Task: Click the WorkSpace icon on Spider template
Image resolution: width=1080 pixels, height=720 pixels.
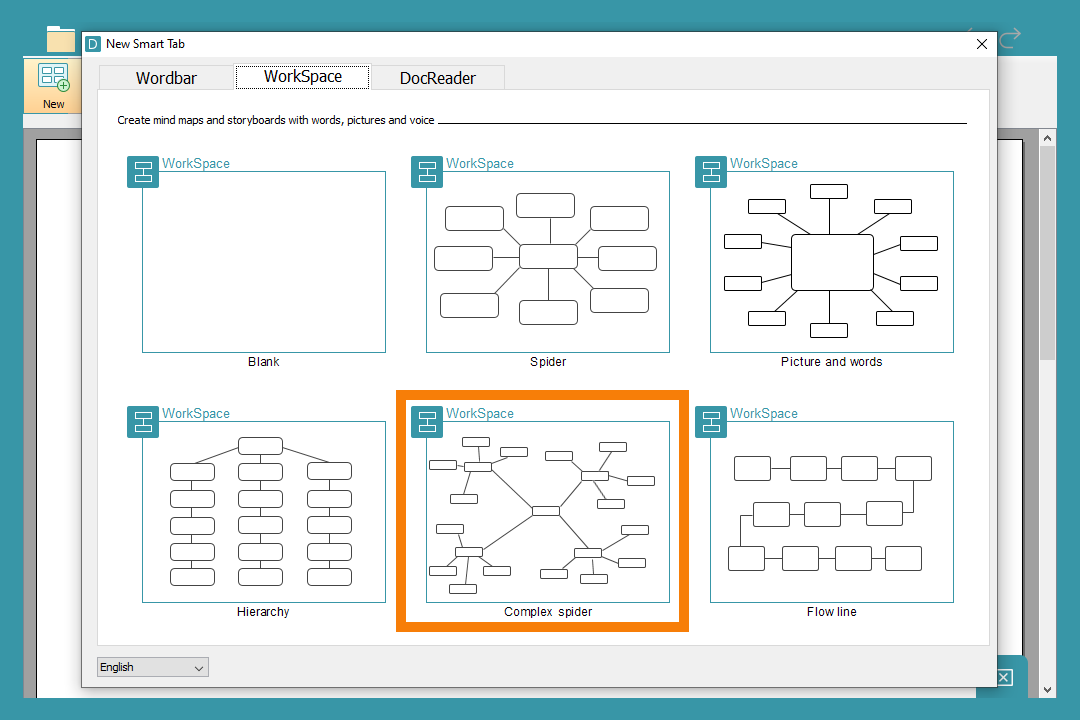Action: pyautogui.click(x=427, y=171)
